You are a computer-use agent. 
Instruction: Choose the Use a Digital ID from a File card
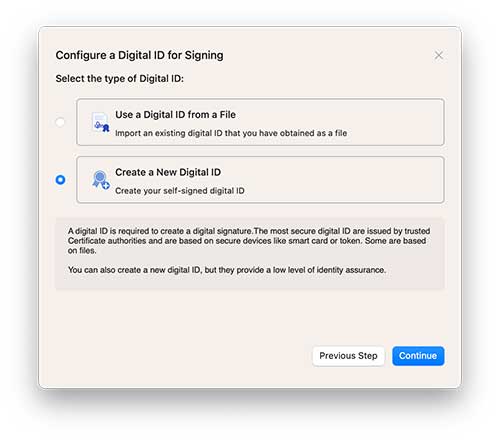click(x=260, y=122)
